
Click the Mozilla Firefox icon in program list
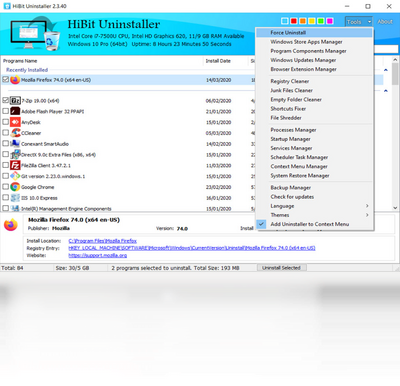pyautogui.click(x=15, y=80)
